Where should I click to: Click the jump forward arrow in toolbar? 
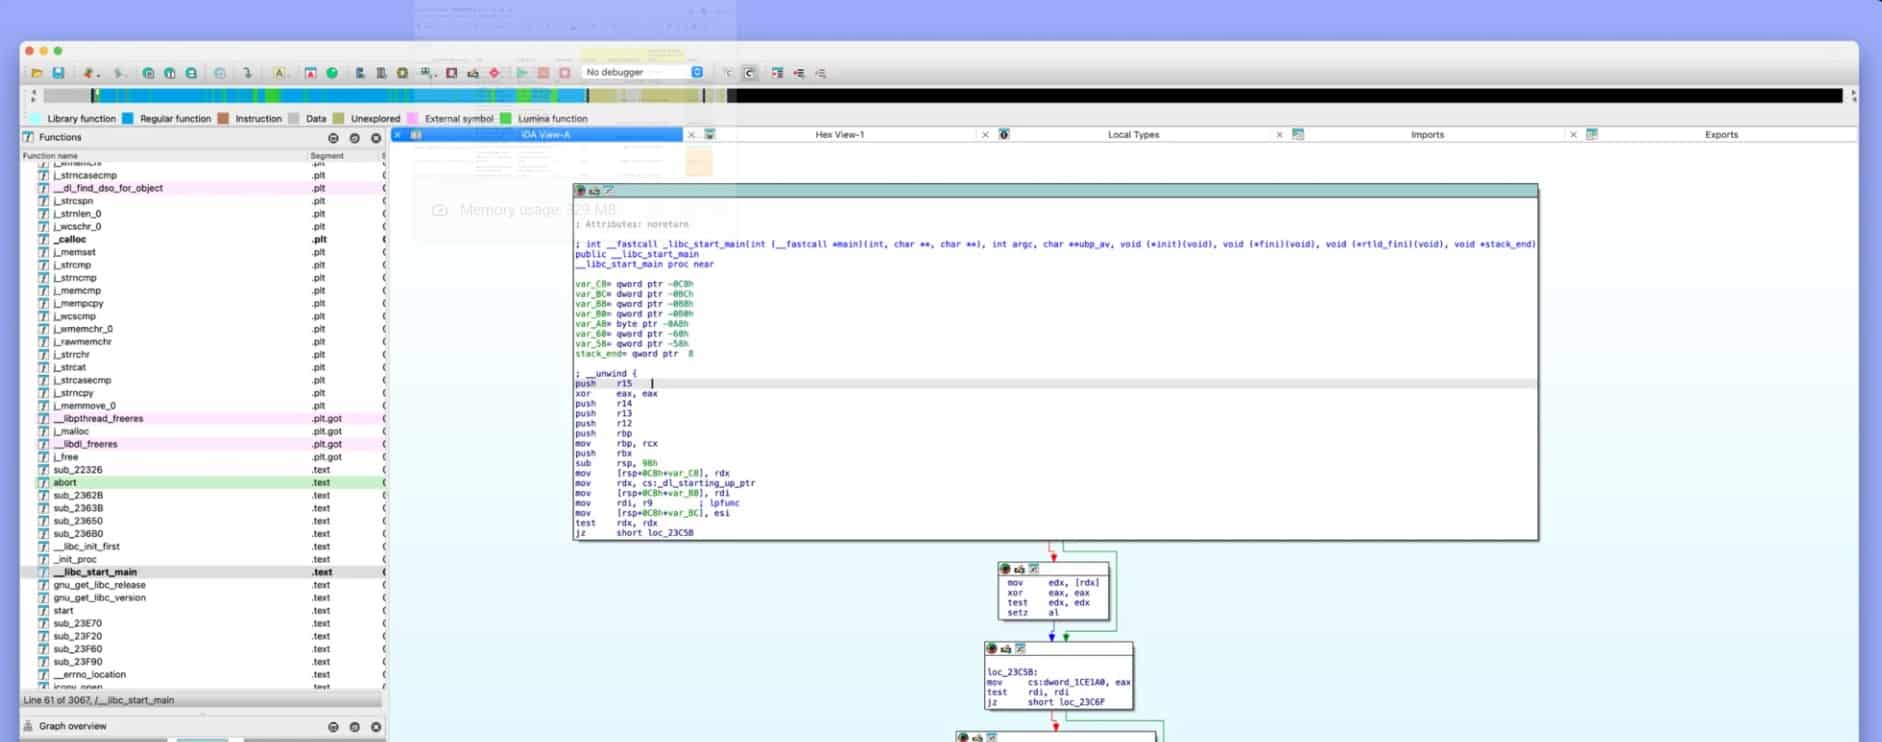(119, 73)
